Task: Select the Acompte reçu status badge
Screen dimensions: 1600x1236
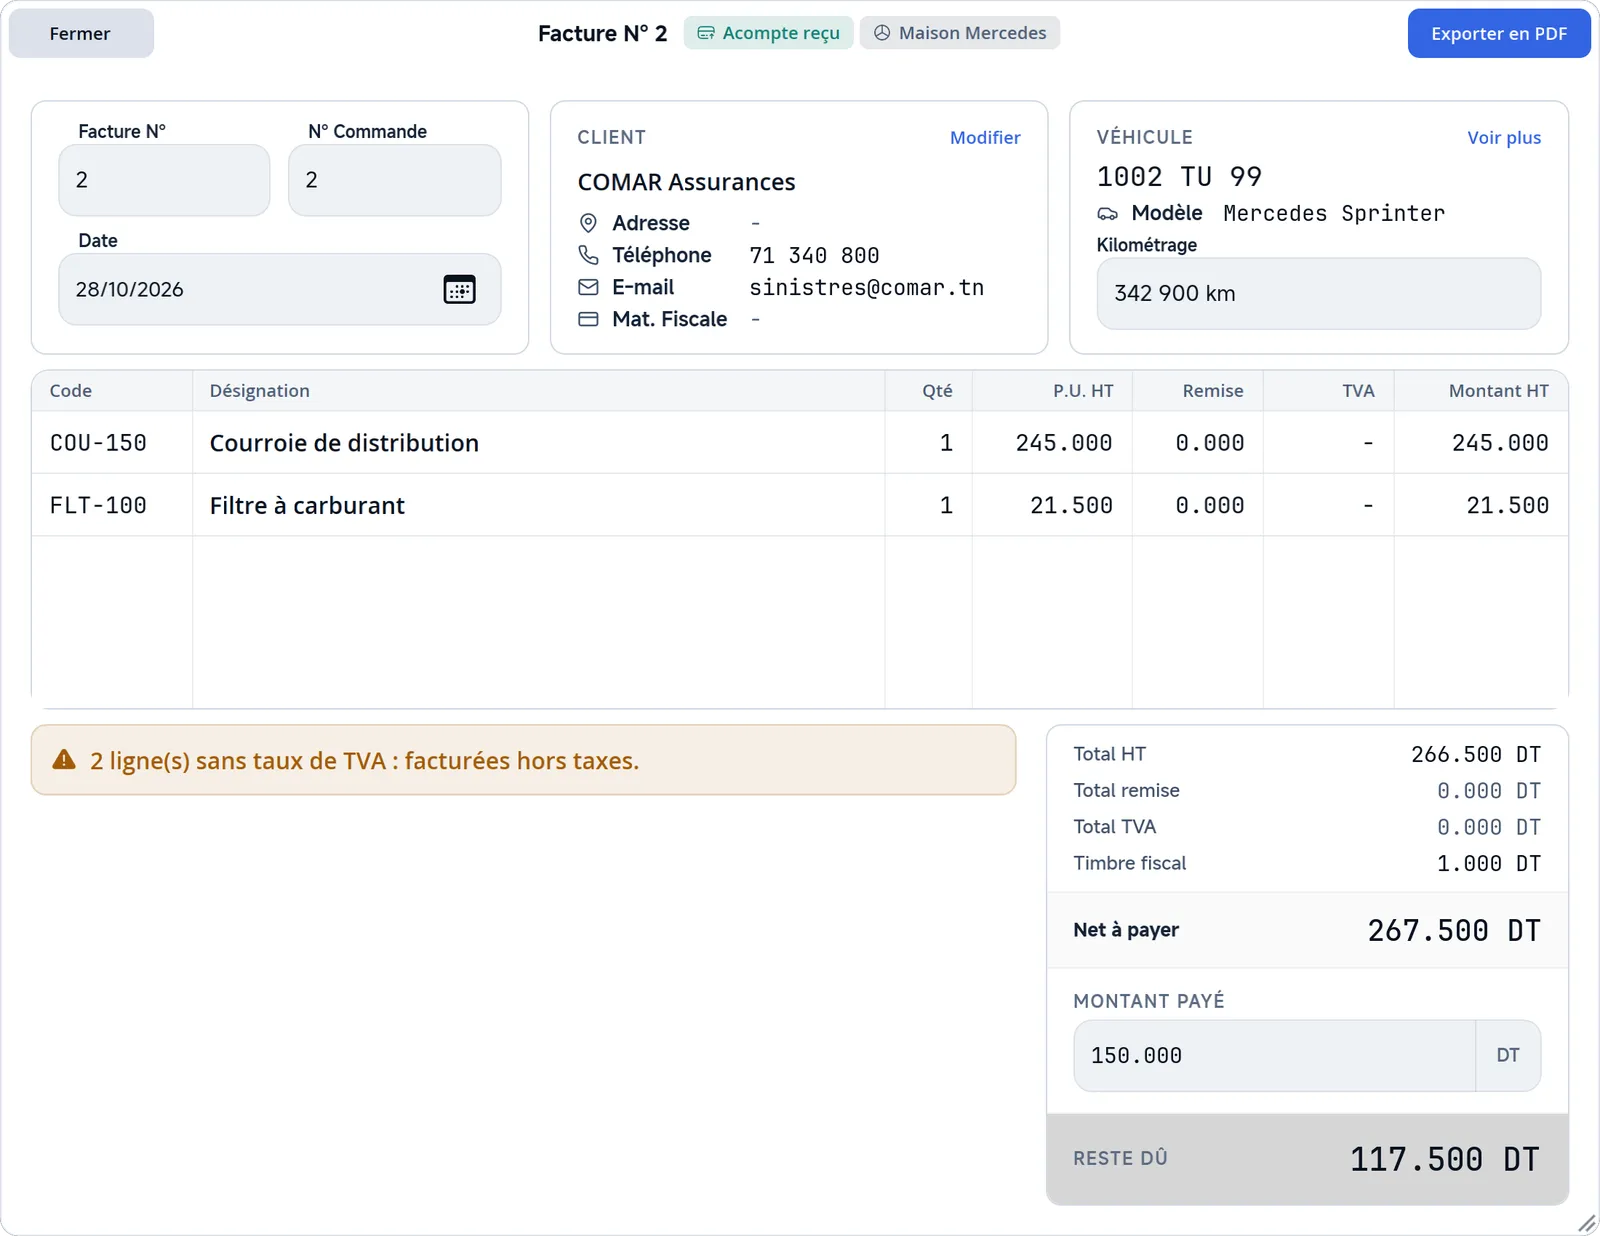Action: [768, 33]
